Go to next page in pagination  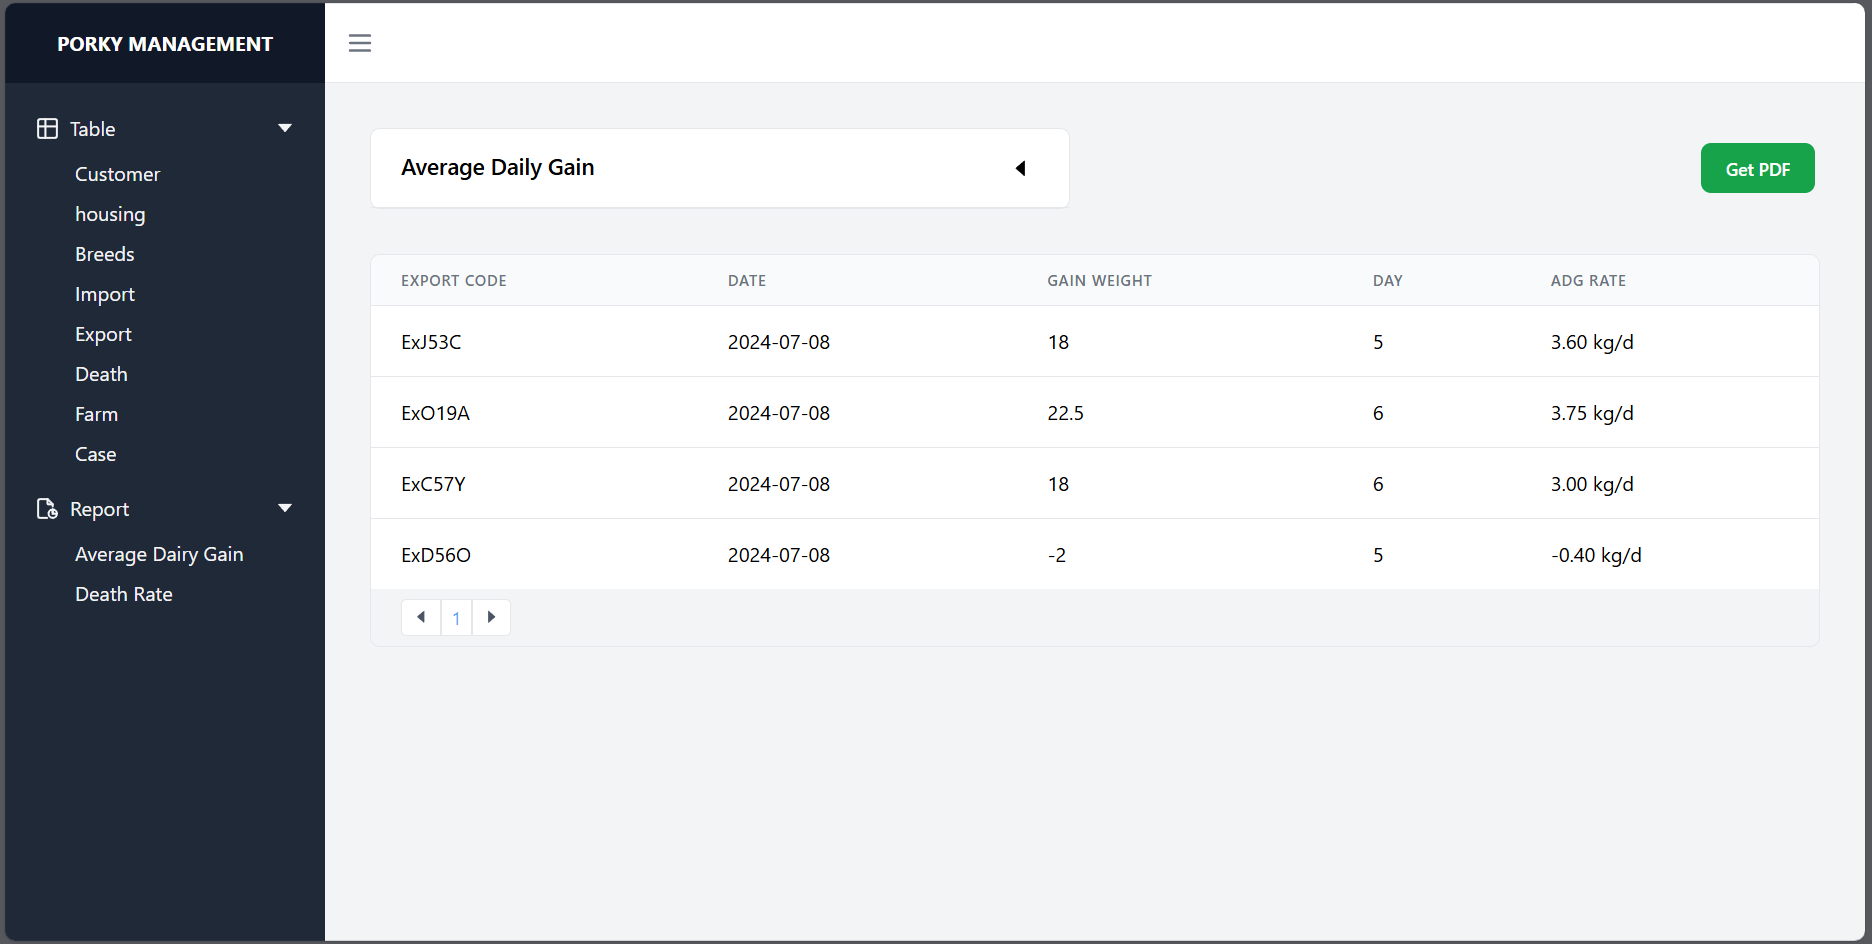[491, 617]
